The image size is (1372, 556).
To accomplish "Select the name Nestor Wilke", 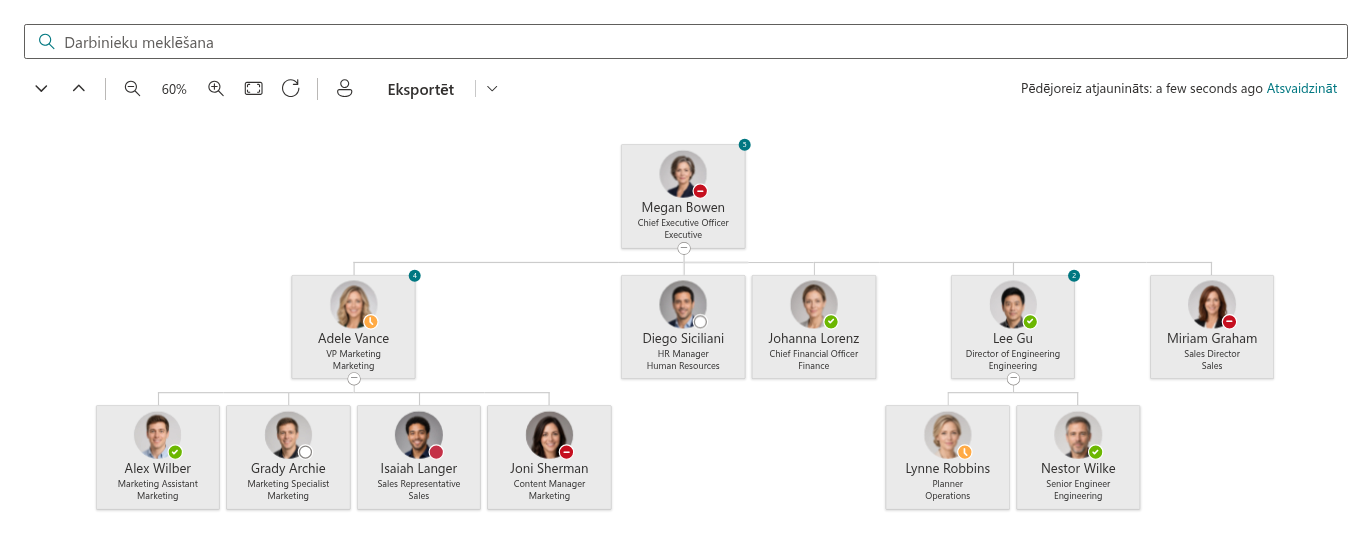I will (1078, 468).
